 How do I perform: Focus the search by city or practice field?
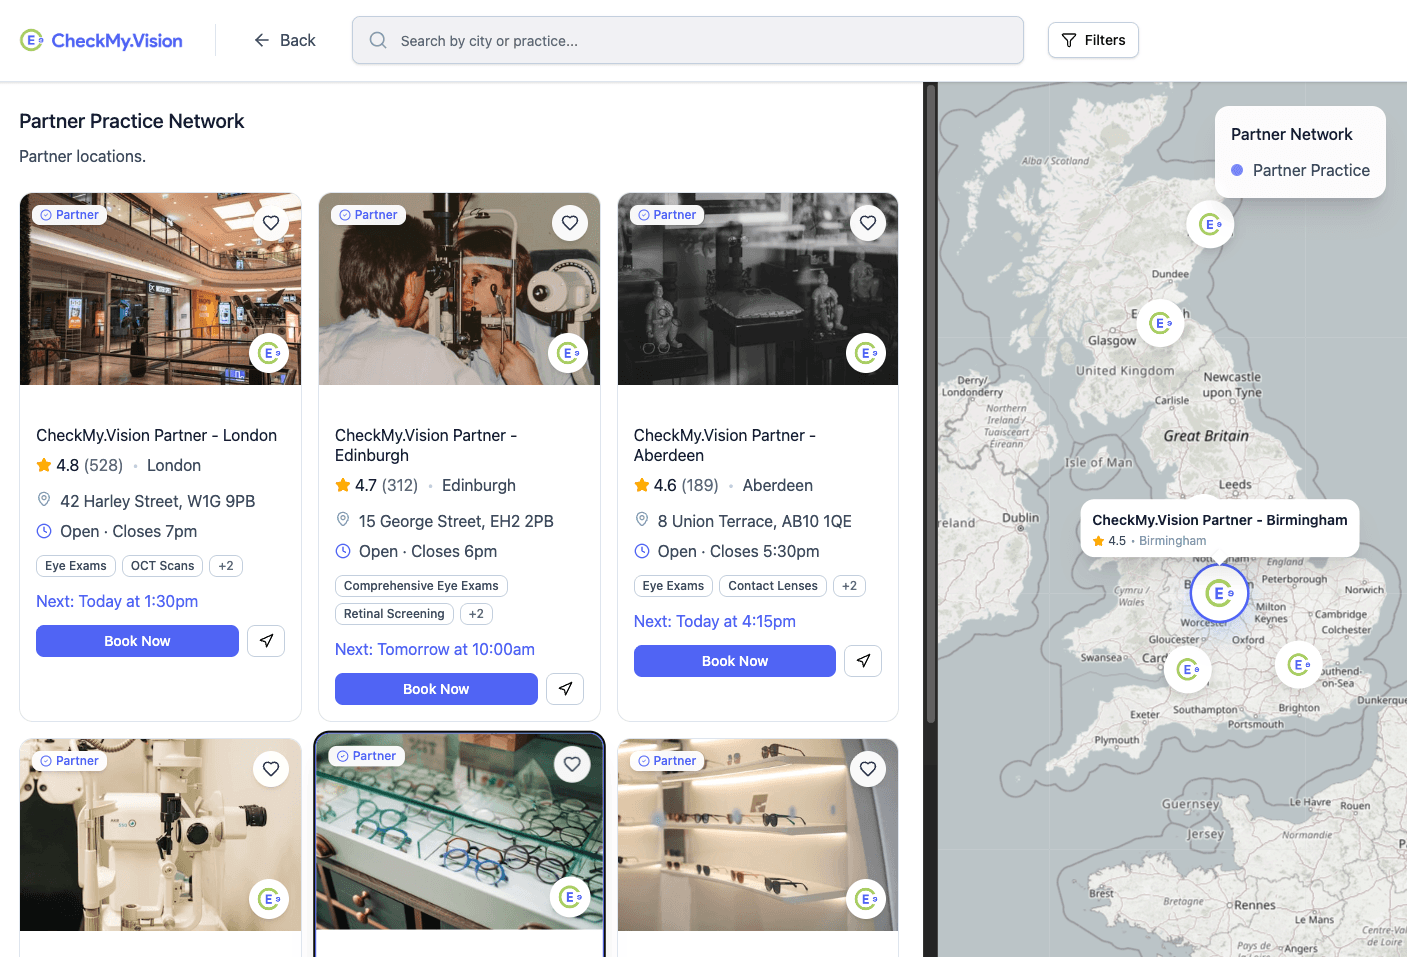click(688, 40)
